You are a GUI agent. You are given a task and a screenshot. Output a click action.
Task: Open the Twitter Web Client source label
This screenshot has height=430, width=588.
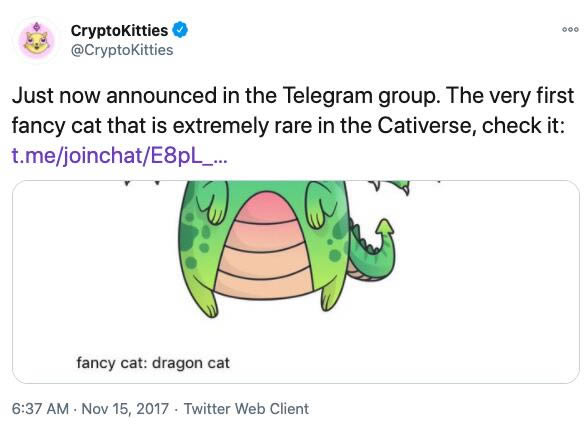click(246, 409)
